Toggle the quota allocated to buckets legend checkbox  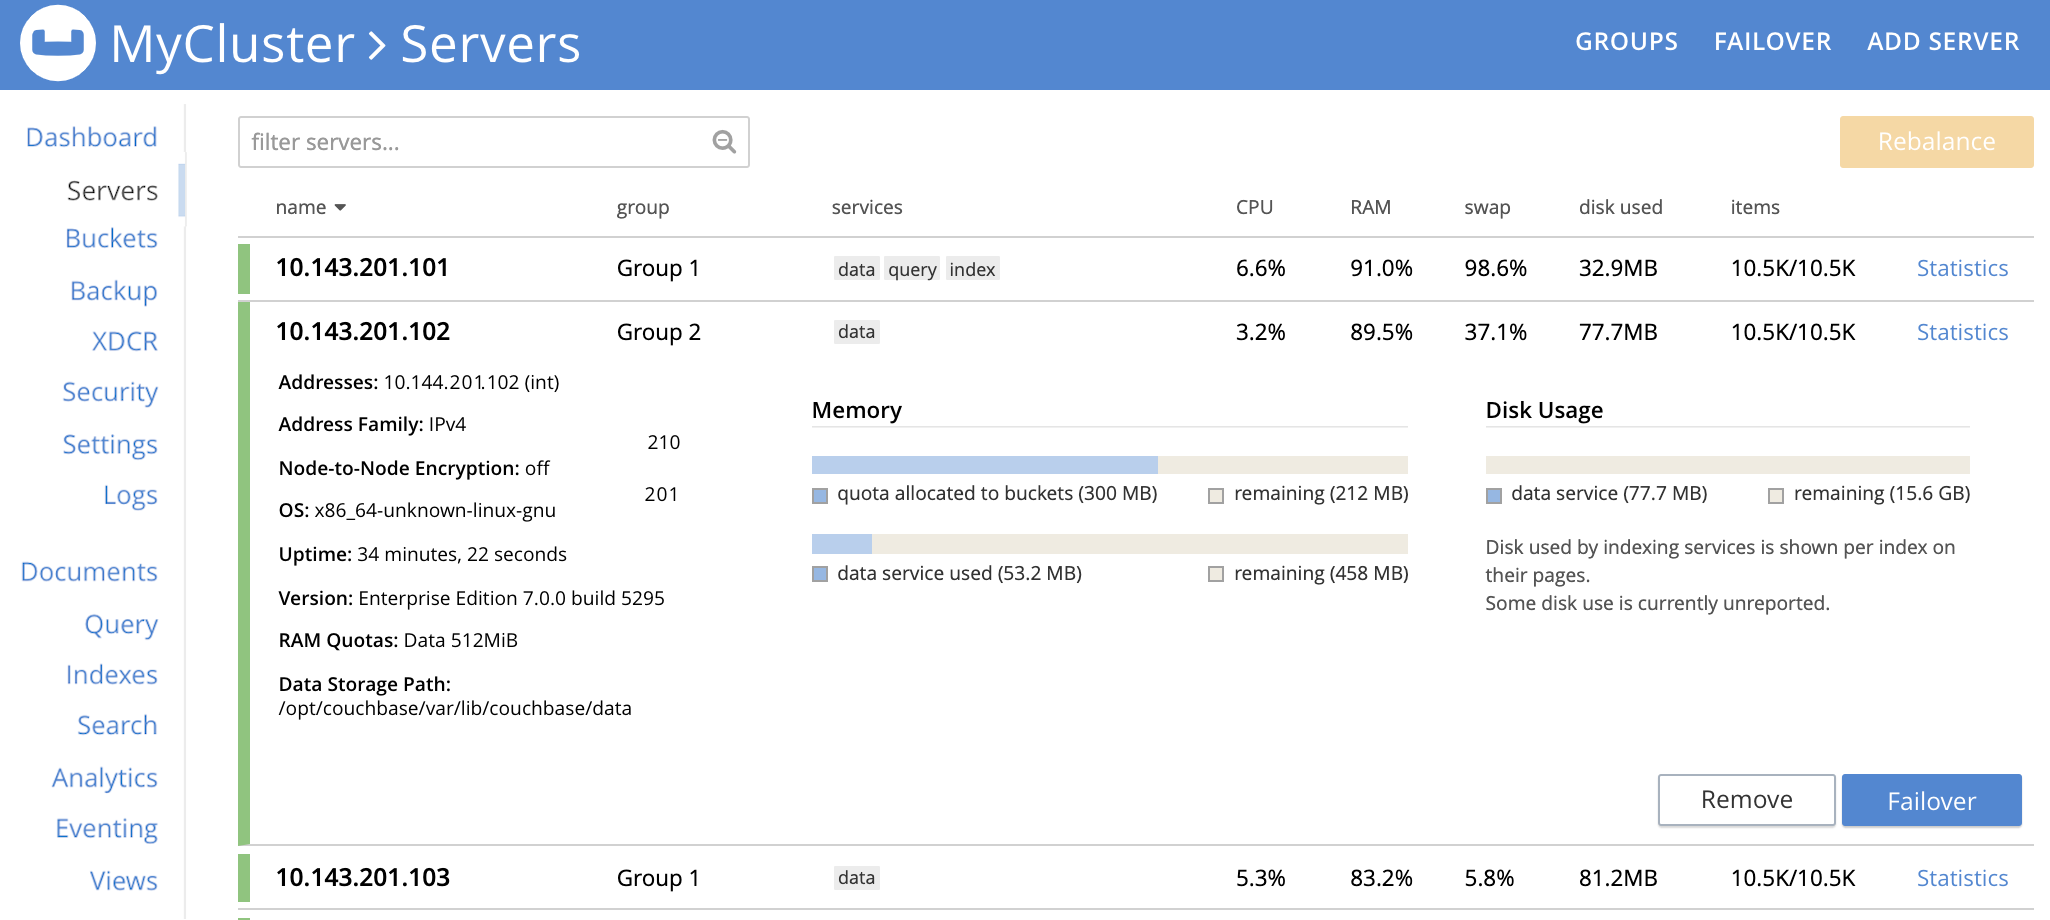[819, 493]
